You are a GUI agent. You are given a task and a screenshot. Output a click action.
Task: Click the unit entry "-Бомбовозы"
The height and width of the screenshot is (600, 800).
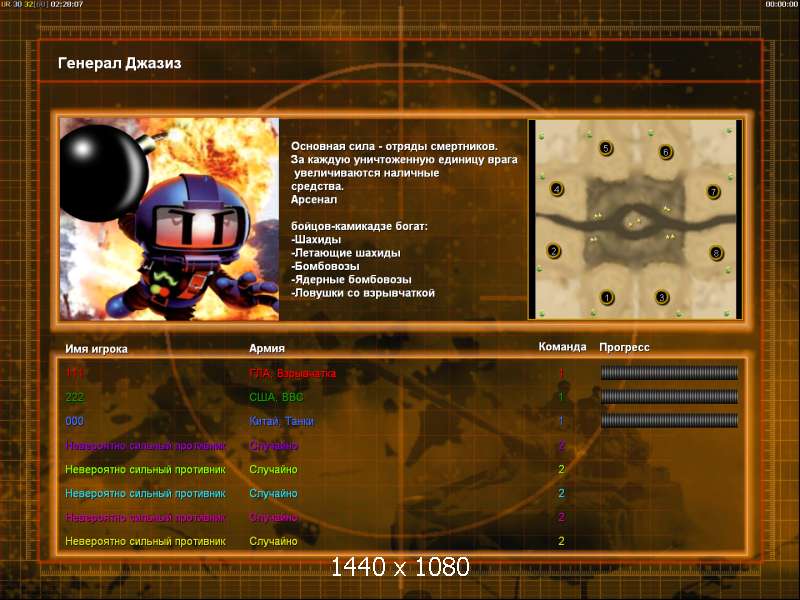pyautogui.click(x=325, y=266)
